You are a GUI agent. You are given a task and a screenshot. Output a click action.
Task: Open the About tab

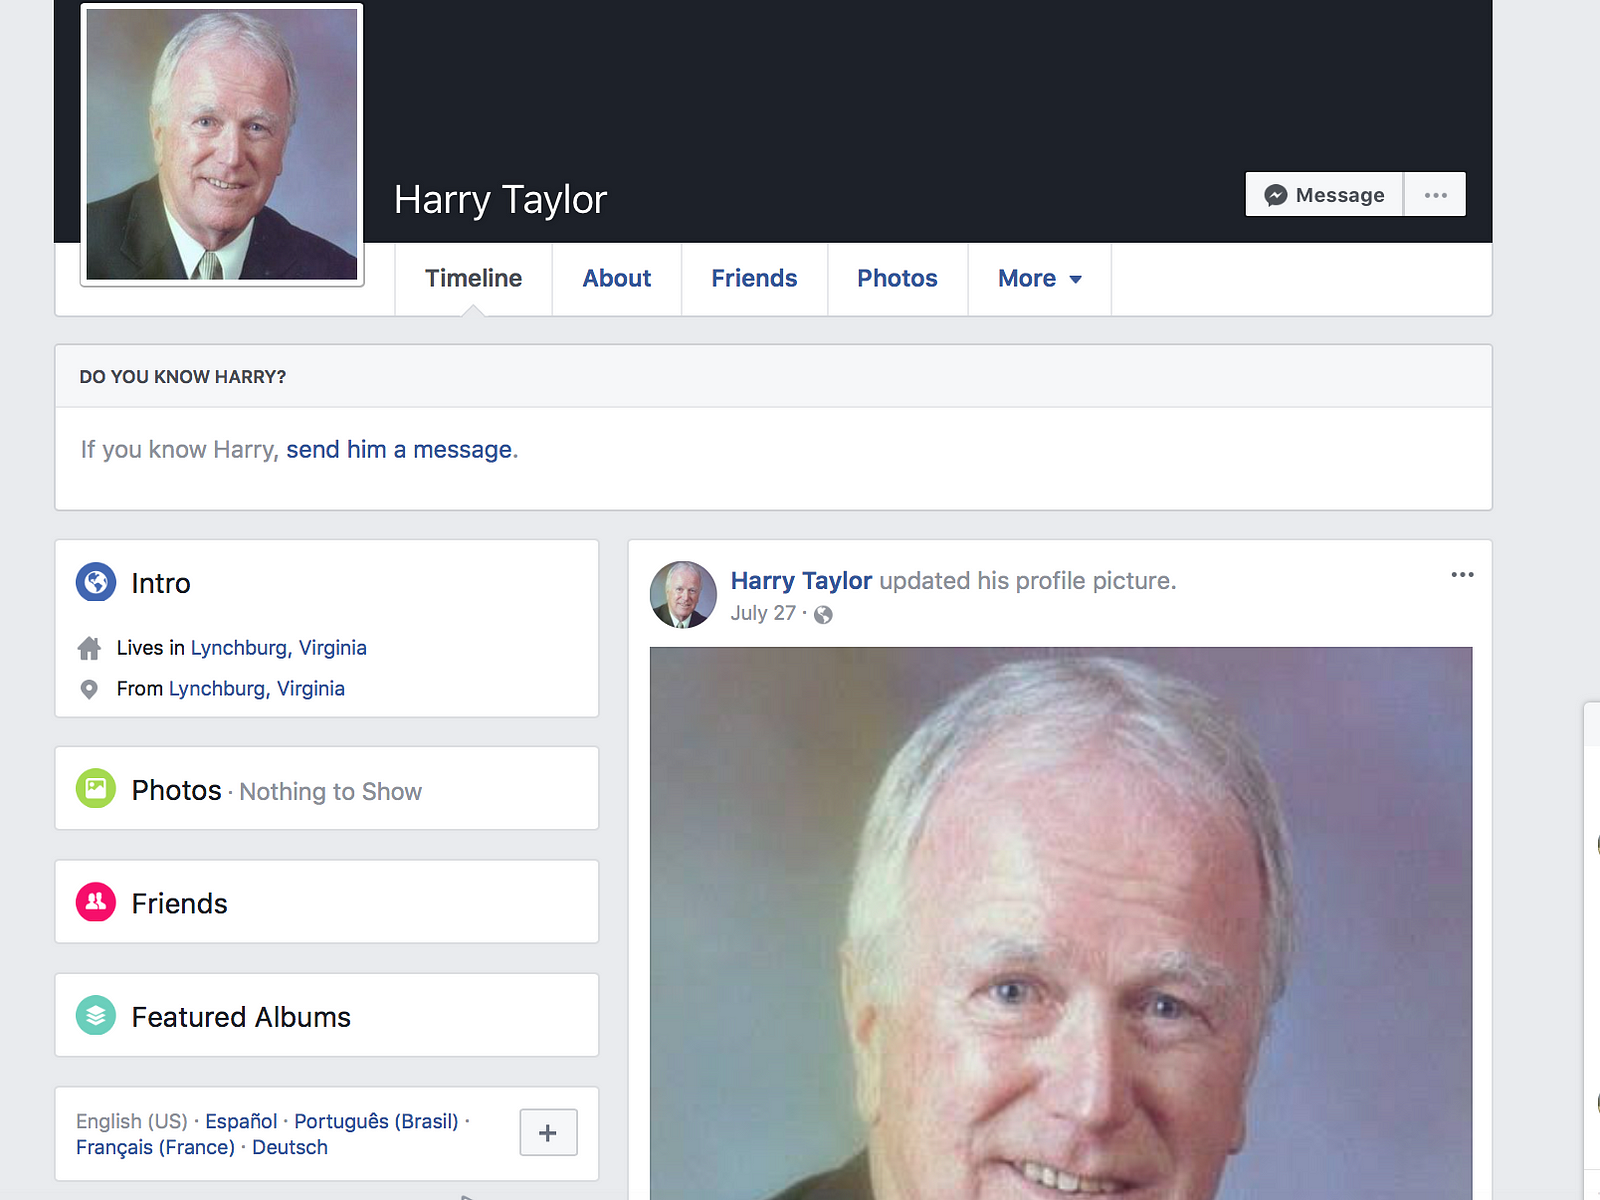pyautogui.click(x=616, y=279)
